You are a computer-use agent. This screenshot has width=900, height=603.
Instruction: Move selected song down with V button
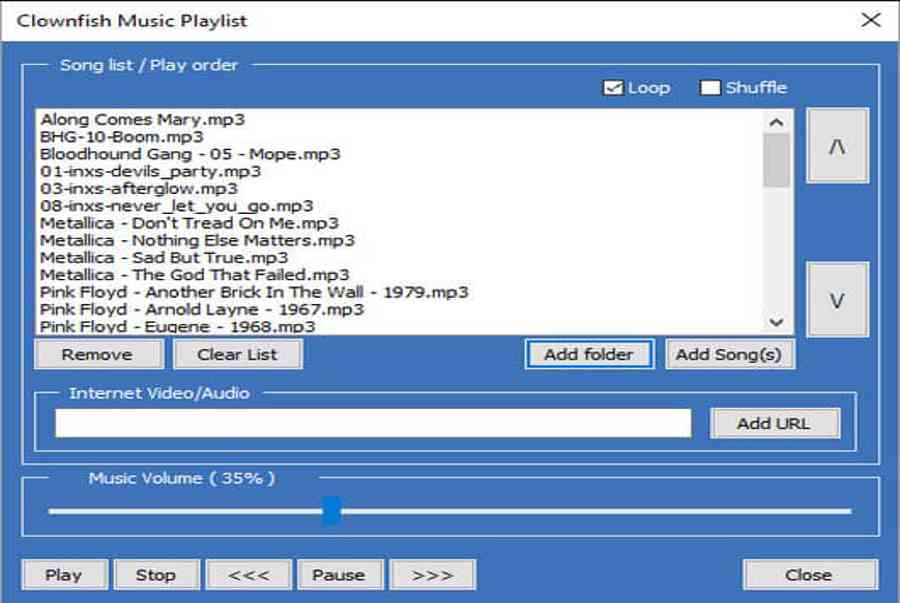(x=837, y=300)
